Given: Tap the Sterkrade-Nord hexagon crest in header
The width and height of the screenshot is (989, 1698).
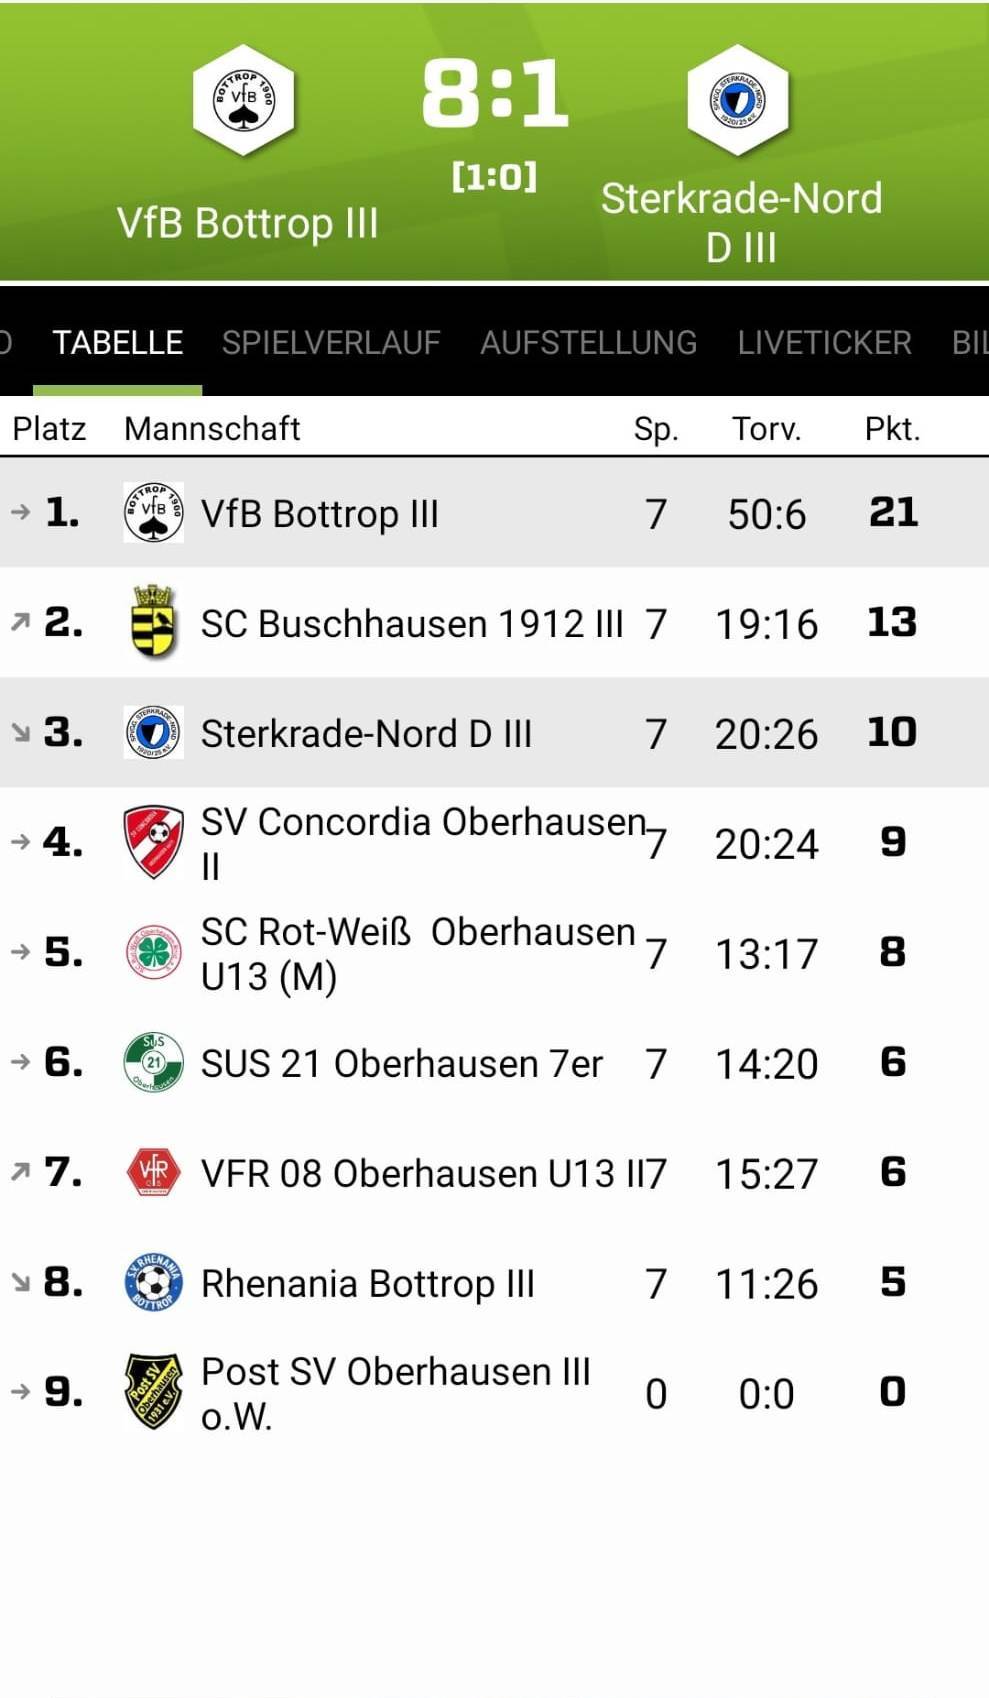Looking at the screenshot, I should (738, 99).
